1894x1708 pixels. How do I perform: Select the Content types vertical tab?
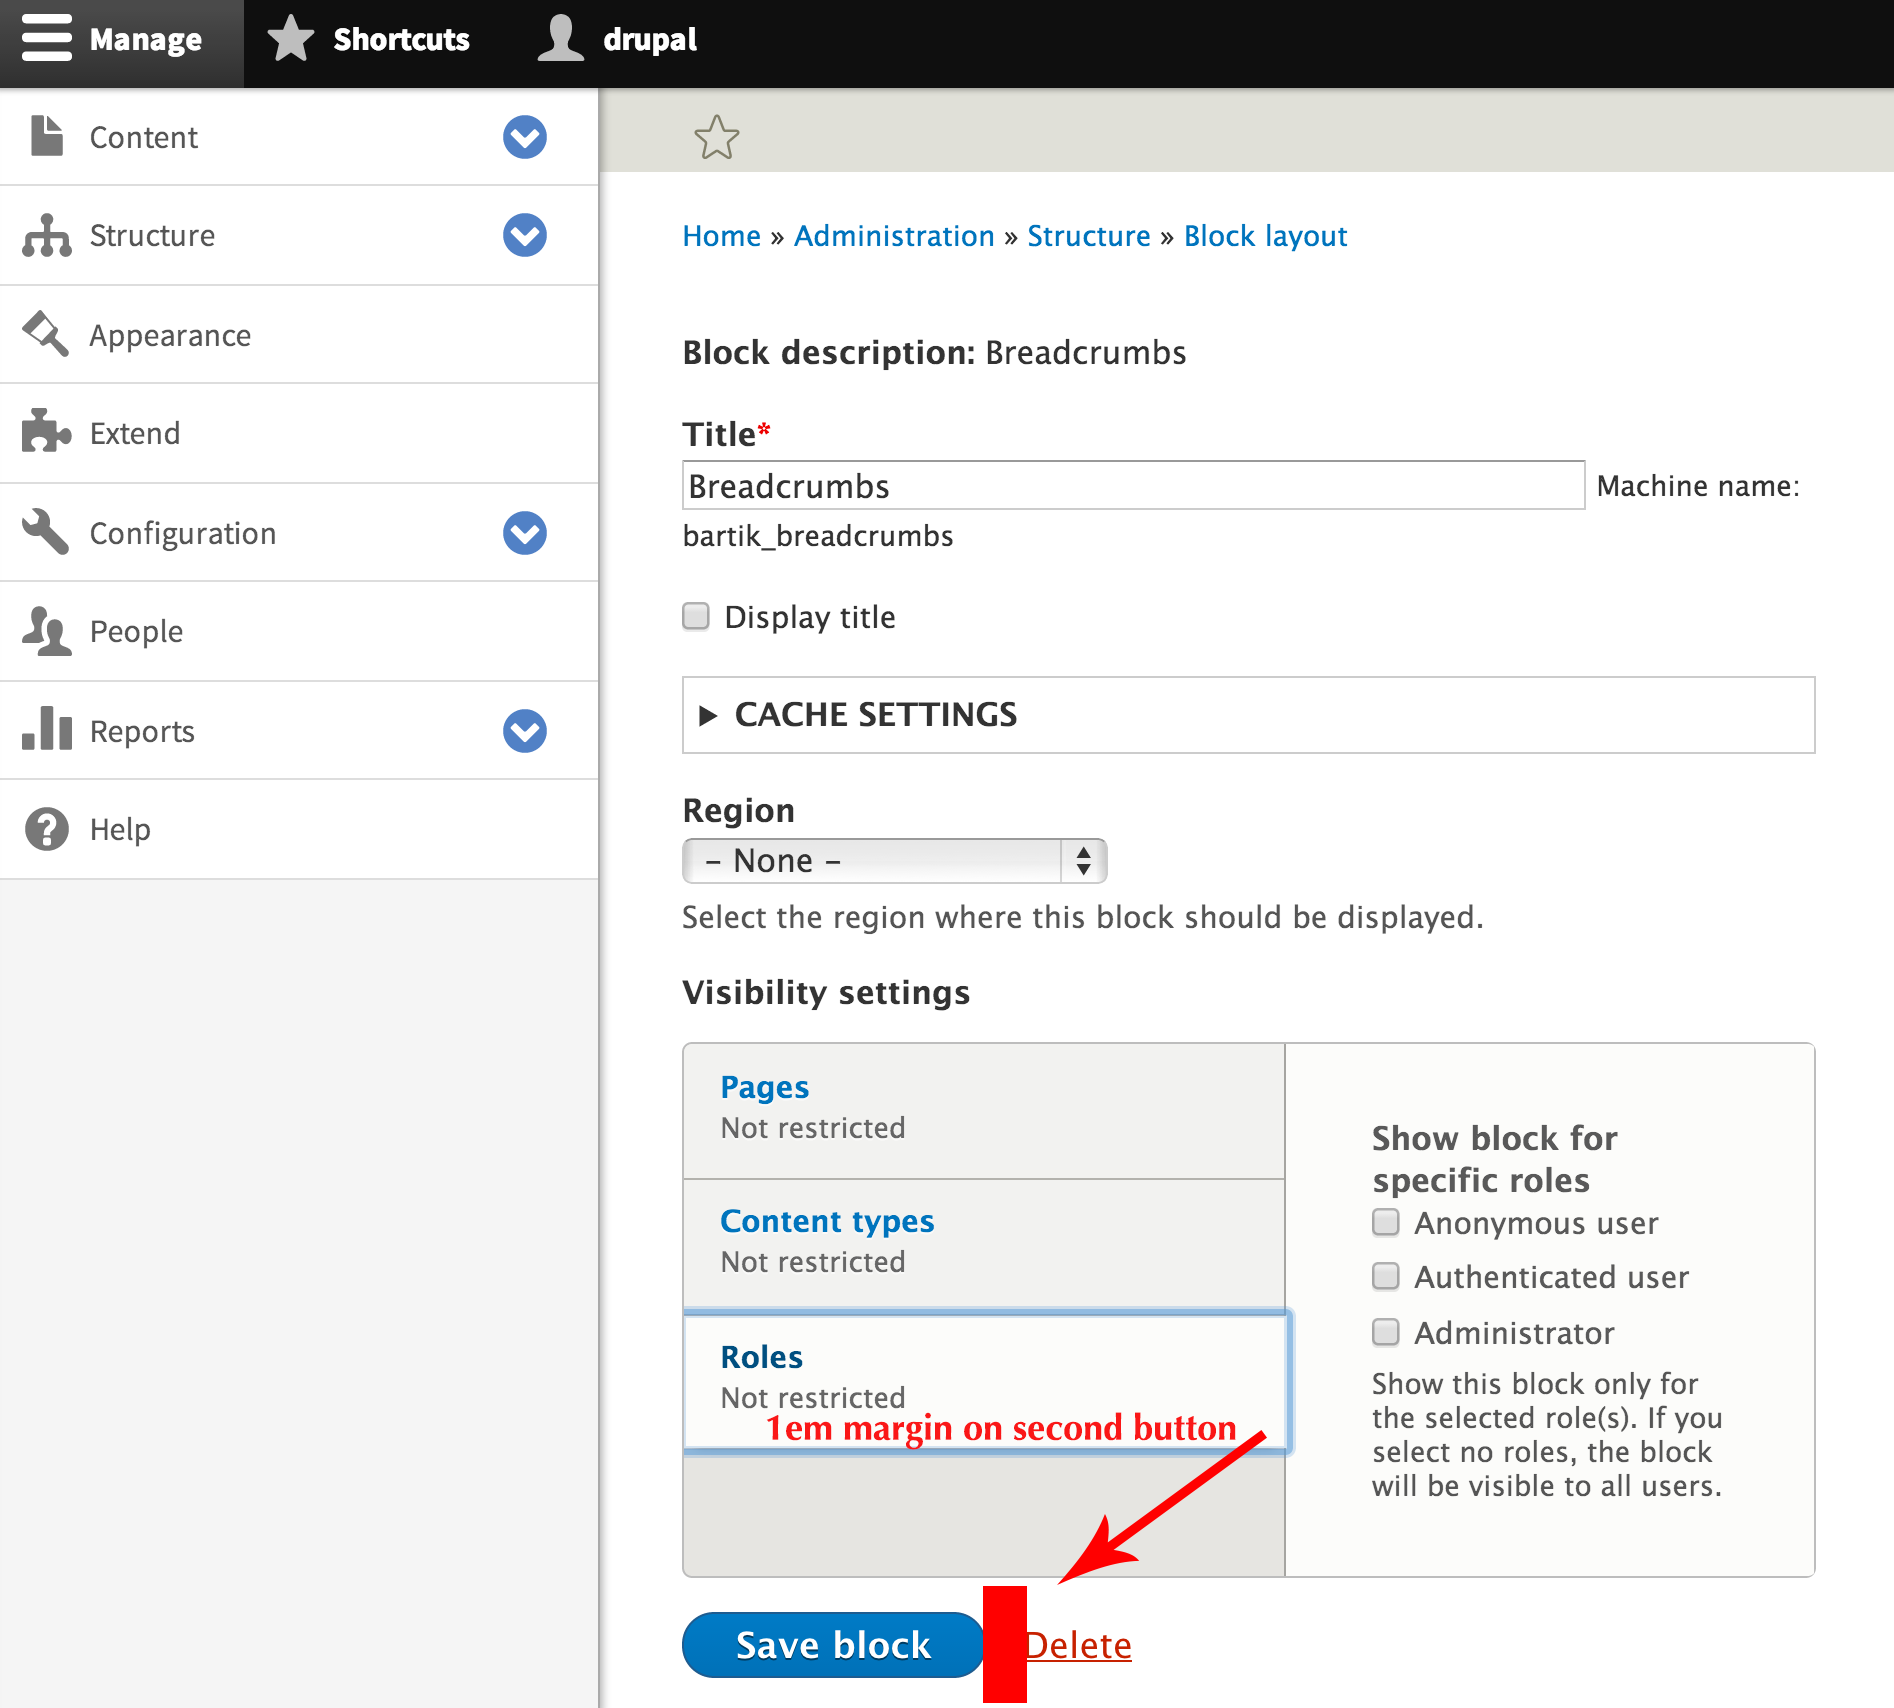[x=827, y=1221]
